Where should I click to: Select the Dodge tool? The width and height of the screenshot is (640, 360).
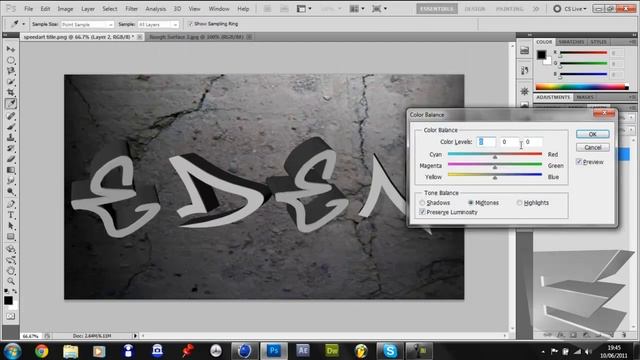[11, 191]
